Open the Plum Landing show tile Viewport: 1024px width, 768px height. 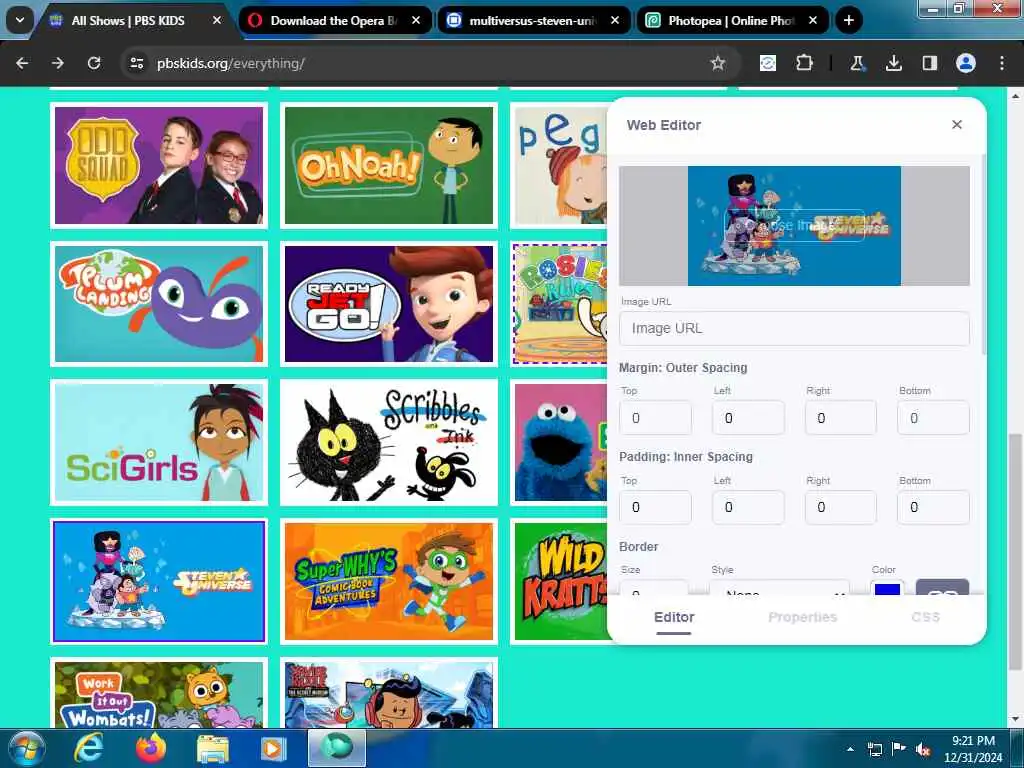[159, 304]
